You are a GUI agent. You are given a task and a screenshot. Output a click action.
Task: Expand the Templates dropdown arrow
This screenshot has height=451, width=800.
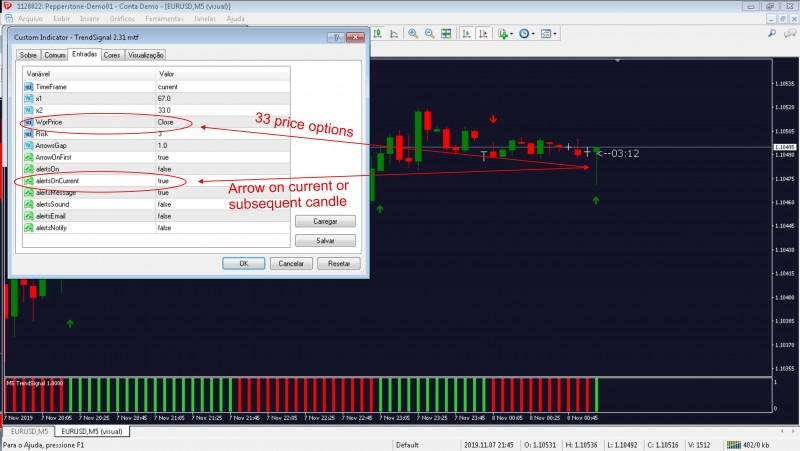[555, 34]
